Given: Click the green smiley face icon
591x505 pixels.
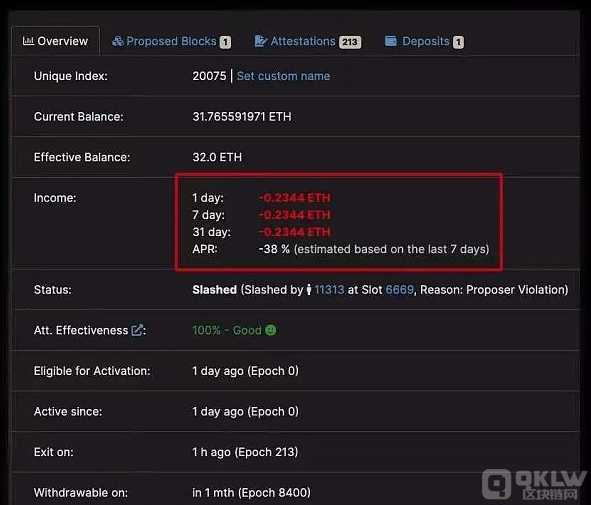Looking at the screenshot, I should (271, 330).
